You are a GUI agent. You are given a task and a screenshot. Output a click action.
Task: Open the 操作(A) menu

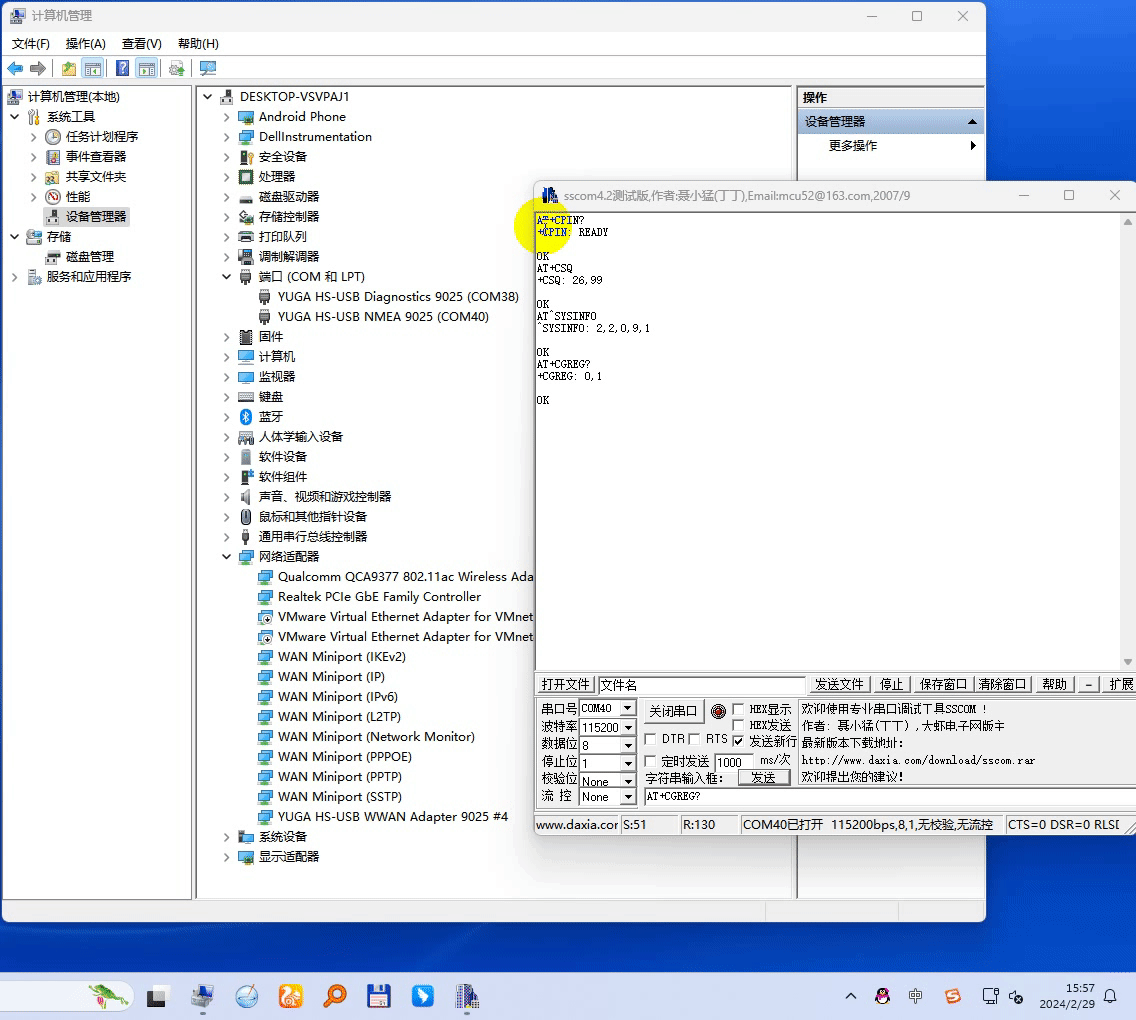pyautogui.click(x=85, y=44)
